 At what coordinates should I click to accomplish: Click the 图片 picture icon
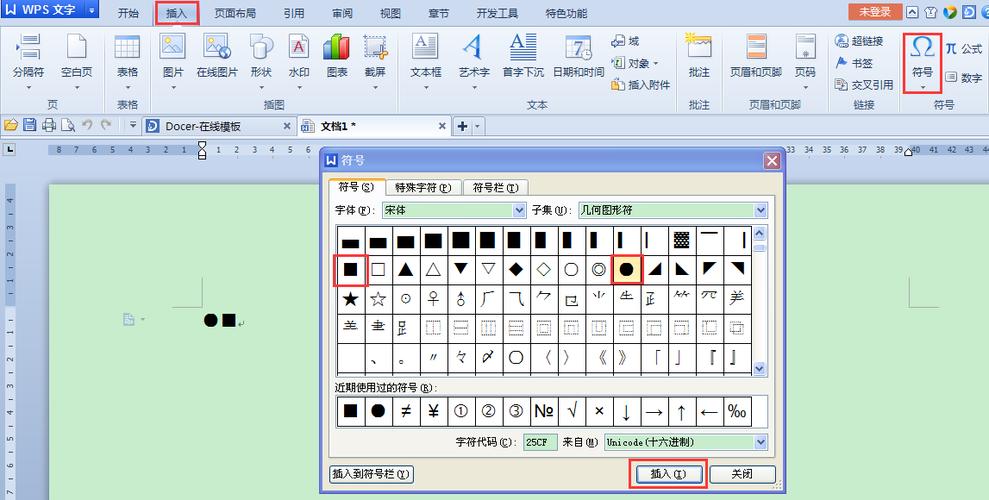(173, 47)
